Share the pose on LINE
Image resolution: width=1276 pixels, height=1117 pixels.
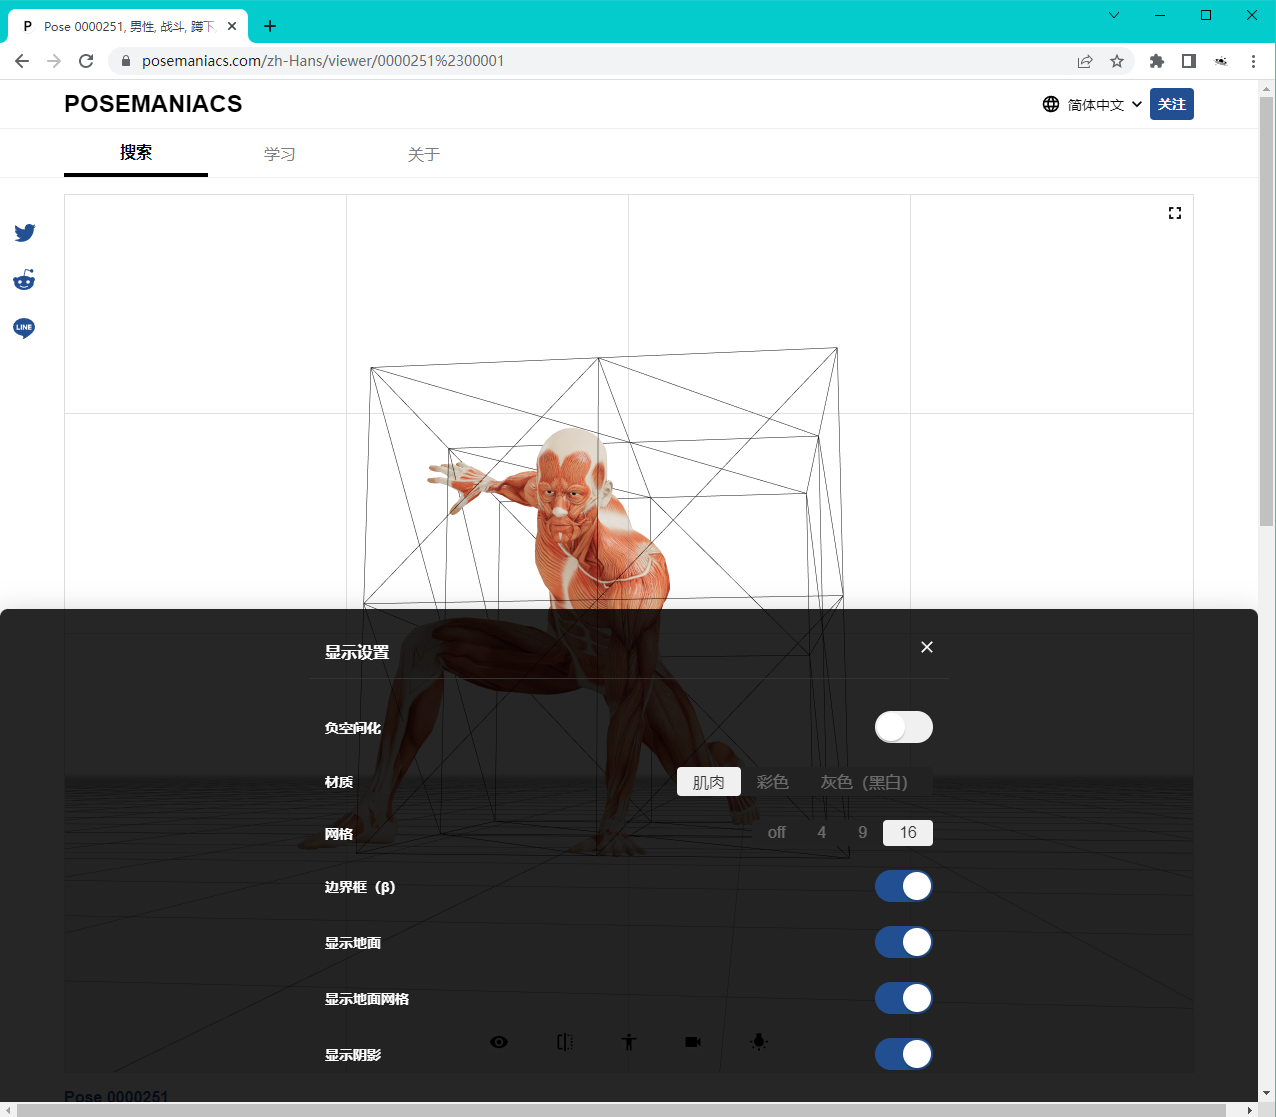tap(24, 328)
